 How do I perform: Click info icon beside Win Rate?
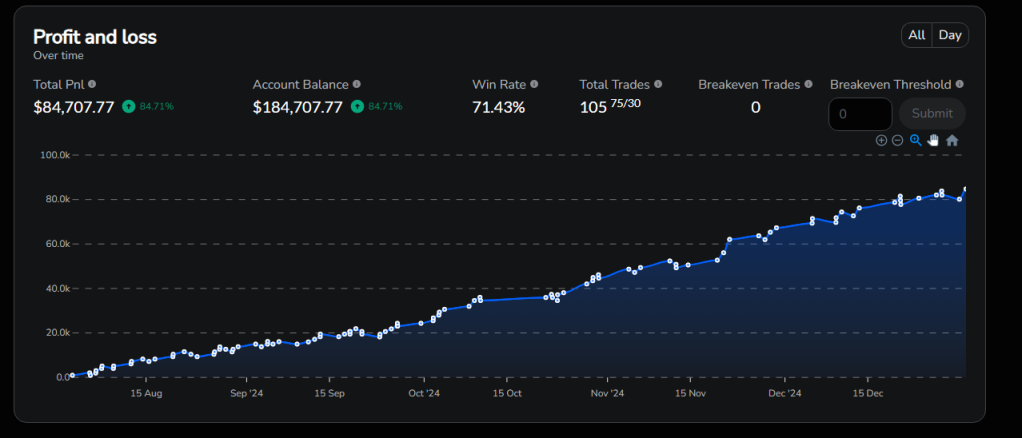(534, 85)
